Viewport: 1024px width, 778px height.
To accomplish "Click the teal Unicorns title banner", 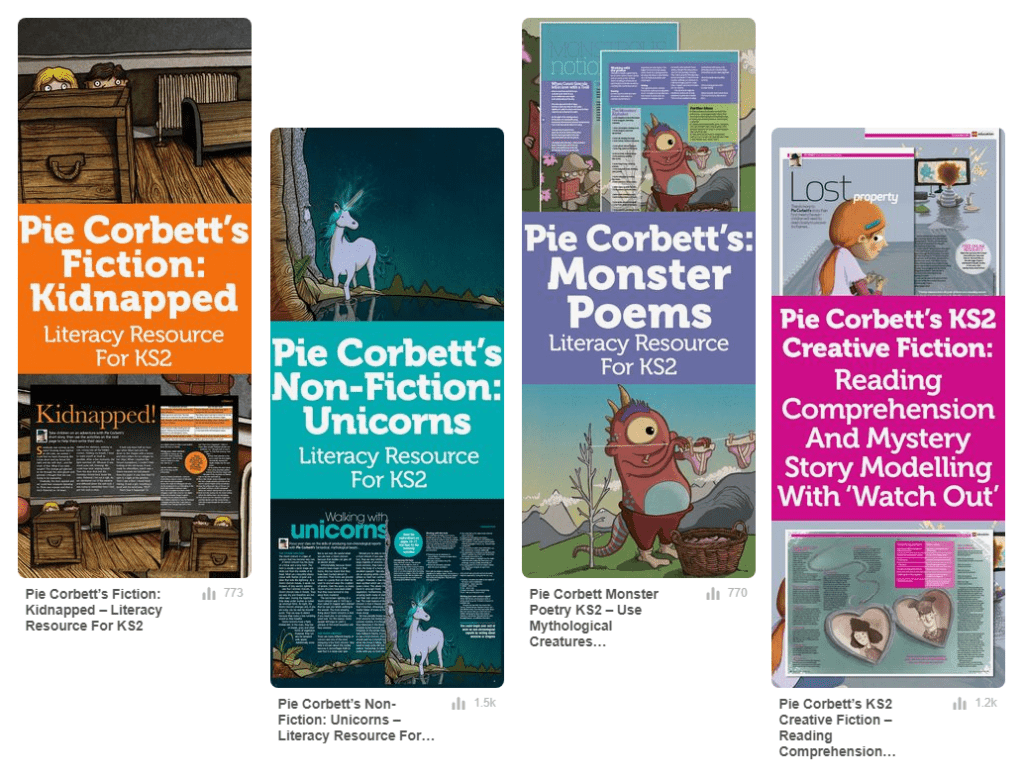I will 387,410.
